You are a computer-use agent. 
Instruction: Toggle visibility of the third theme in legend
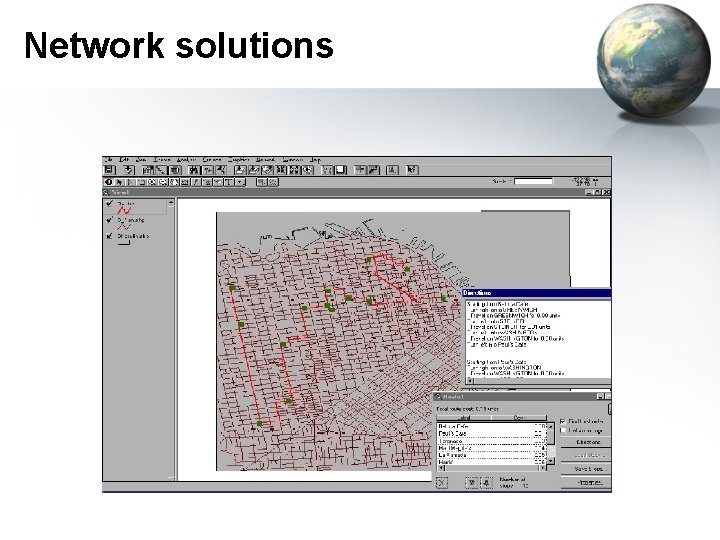click(109, 236)
